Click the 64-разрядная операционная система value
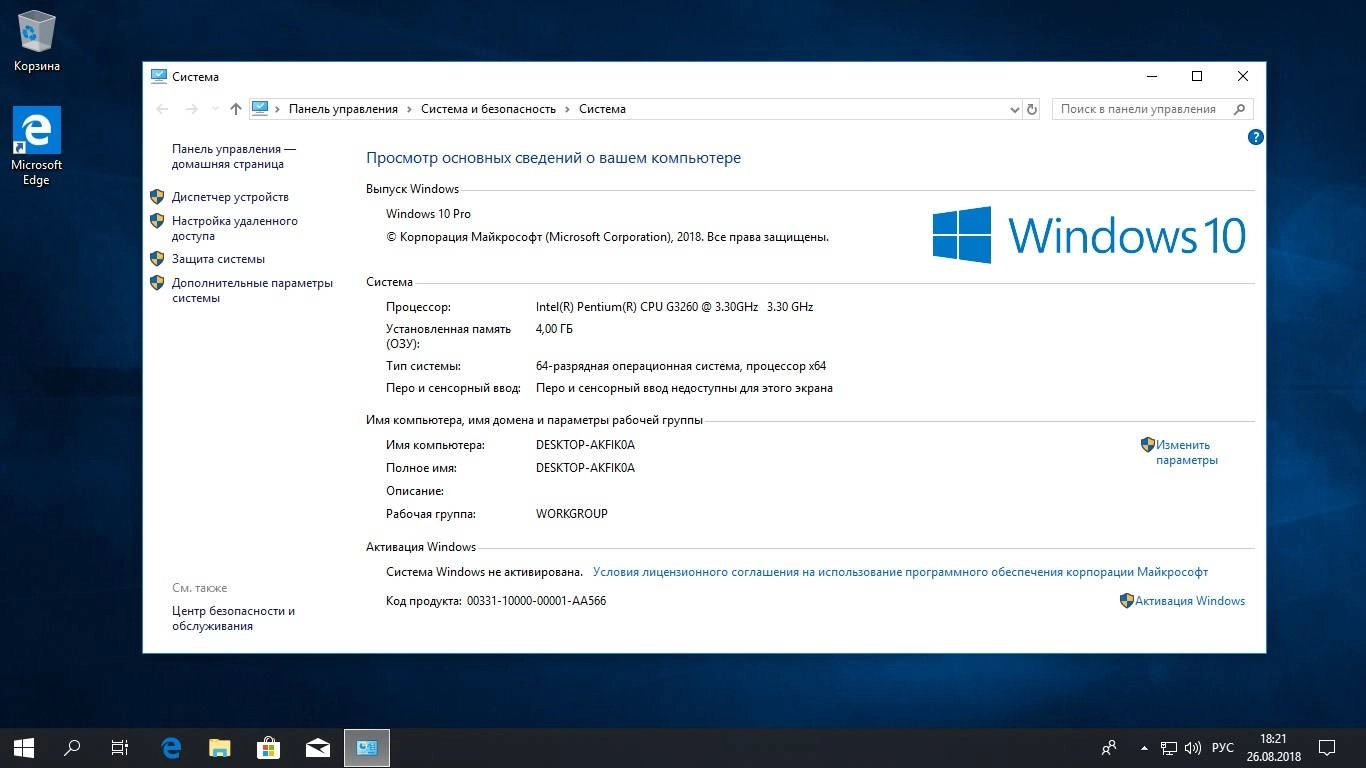Viewport: 1366px width, 768px height. point(681,366)
